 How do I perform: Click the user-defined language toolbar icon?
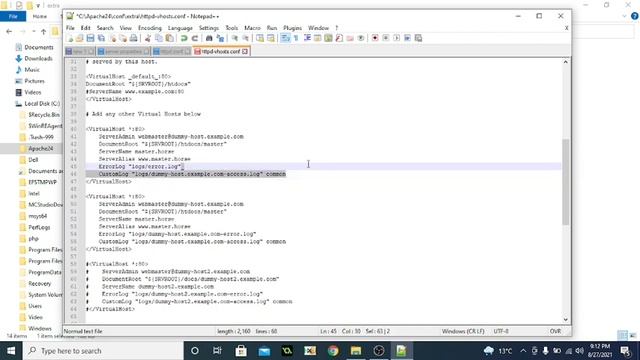pos(318,38)
